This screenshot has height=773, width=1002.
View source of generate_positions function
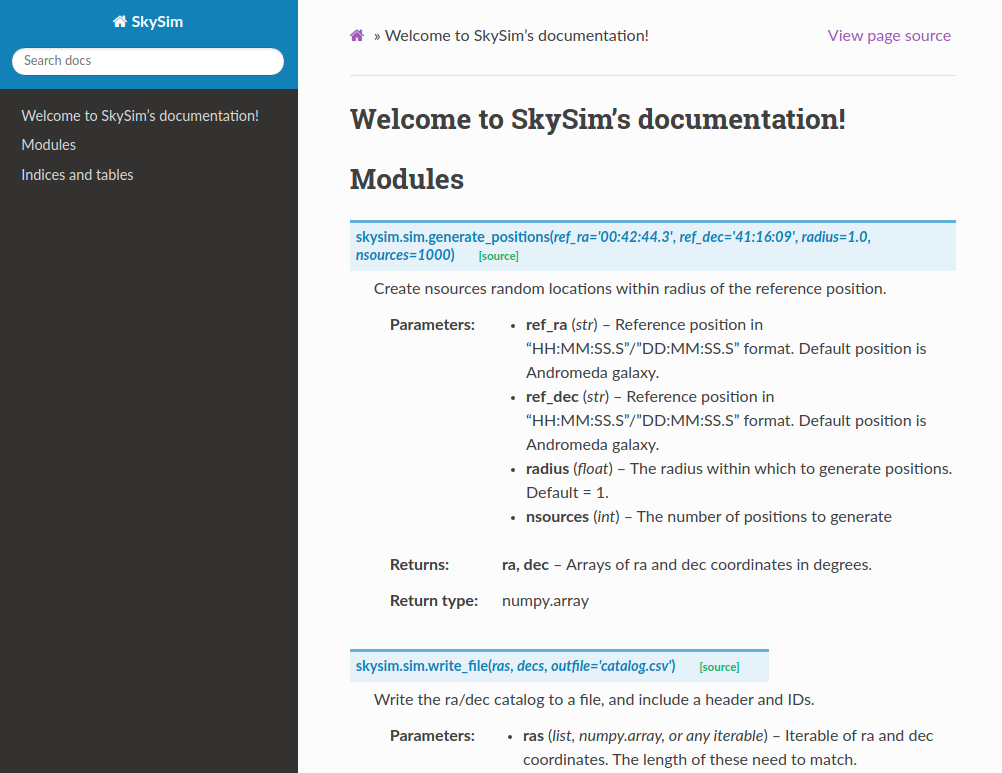tap(498, 256)
